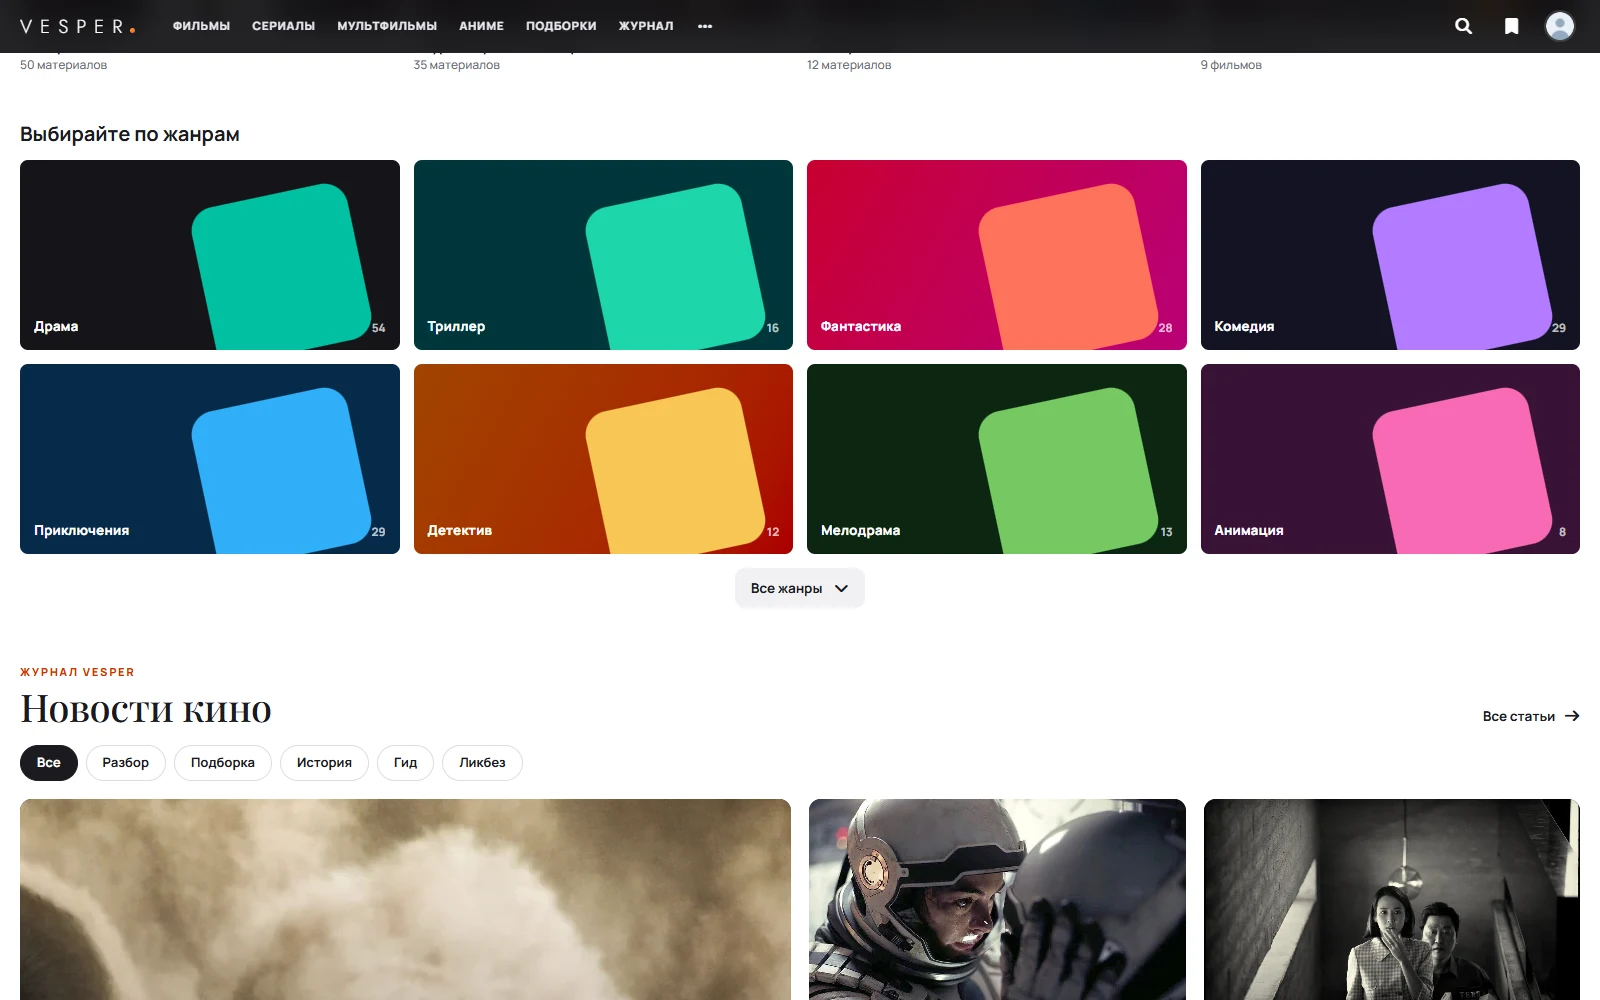The image size is (1600, 1000).
Task: Open the Мелодрама genre card
Action: coord(997,459)
